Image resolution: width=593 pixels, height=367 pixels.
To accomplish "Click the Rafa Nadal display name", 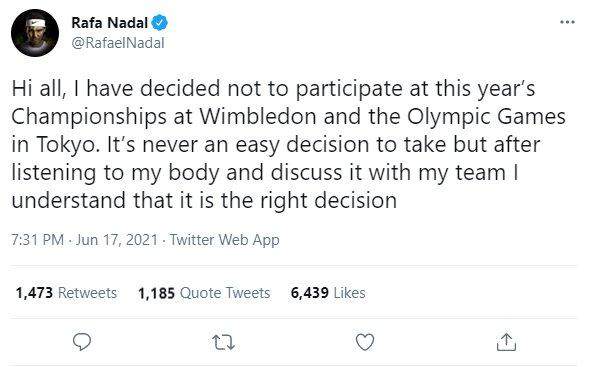I will click(x=109, y=23).
